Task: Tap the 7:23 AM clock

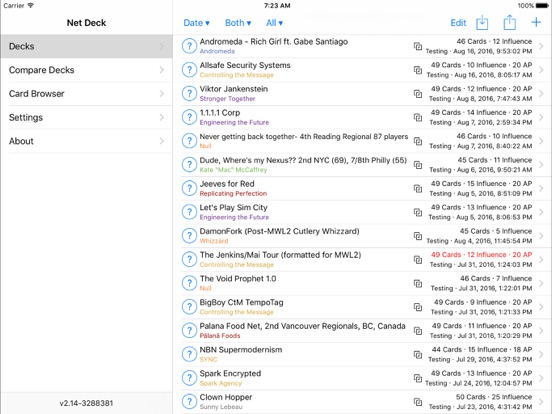Action: pyautogui.click(x=277, y=6)
